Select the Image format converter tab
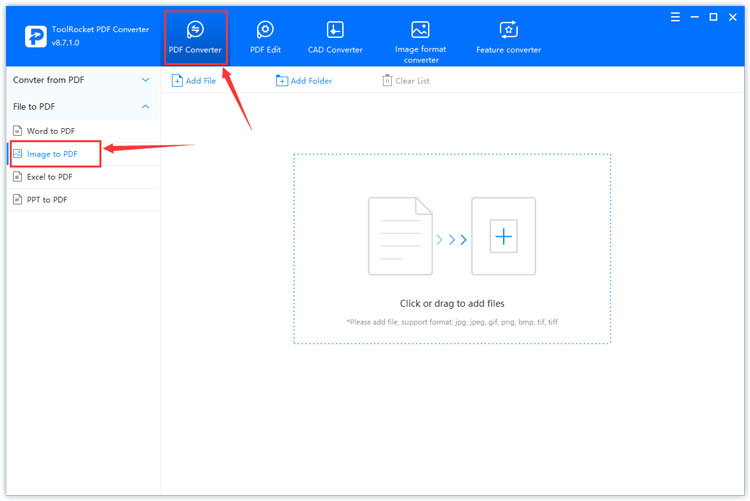 tap(420, 42)
